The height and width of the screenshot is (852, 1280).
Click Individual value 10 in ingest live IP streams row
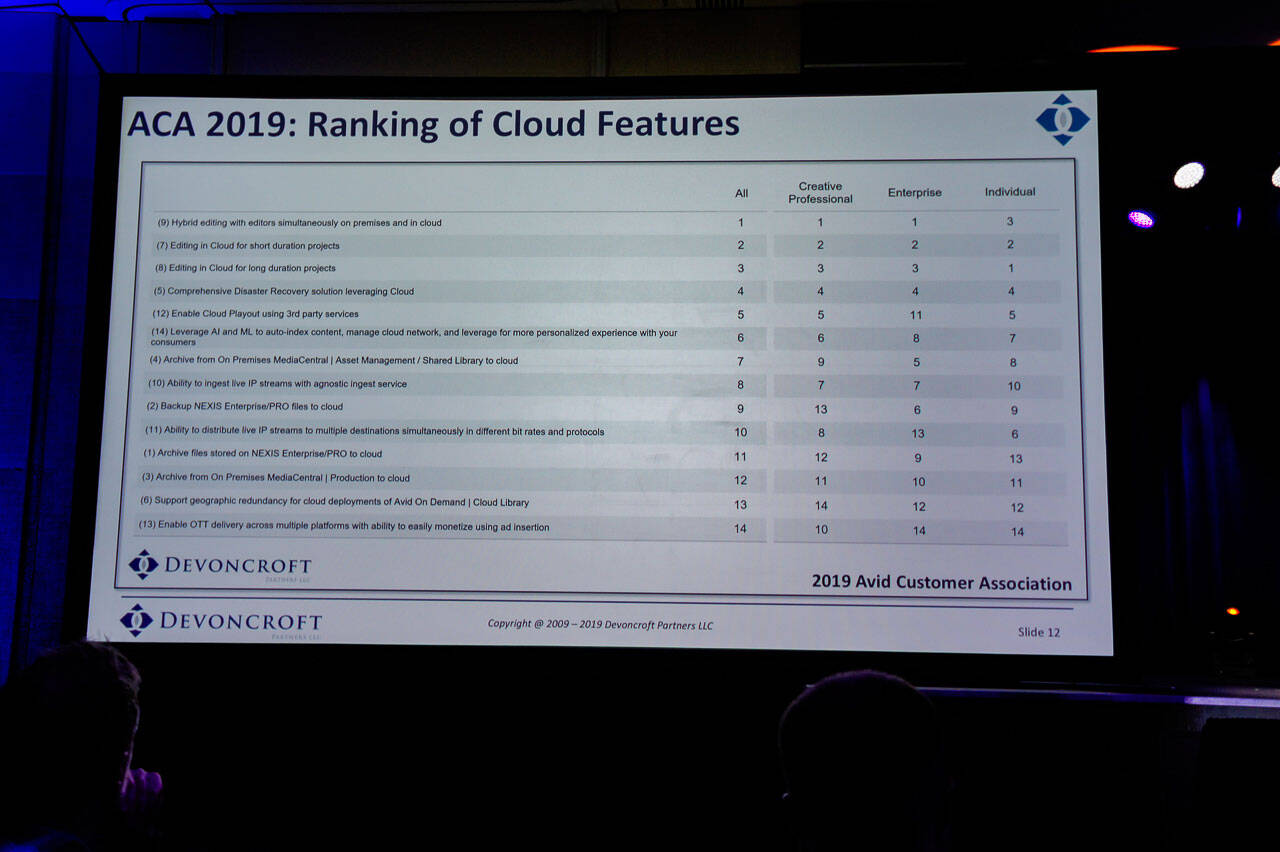point(1014,386)
